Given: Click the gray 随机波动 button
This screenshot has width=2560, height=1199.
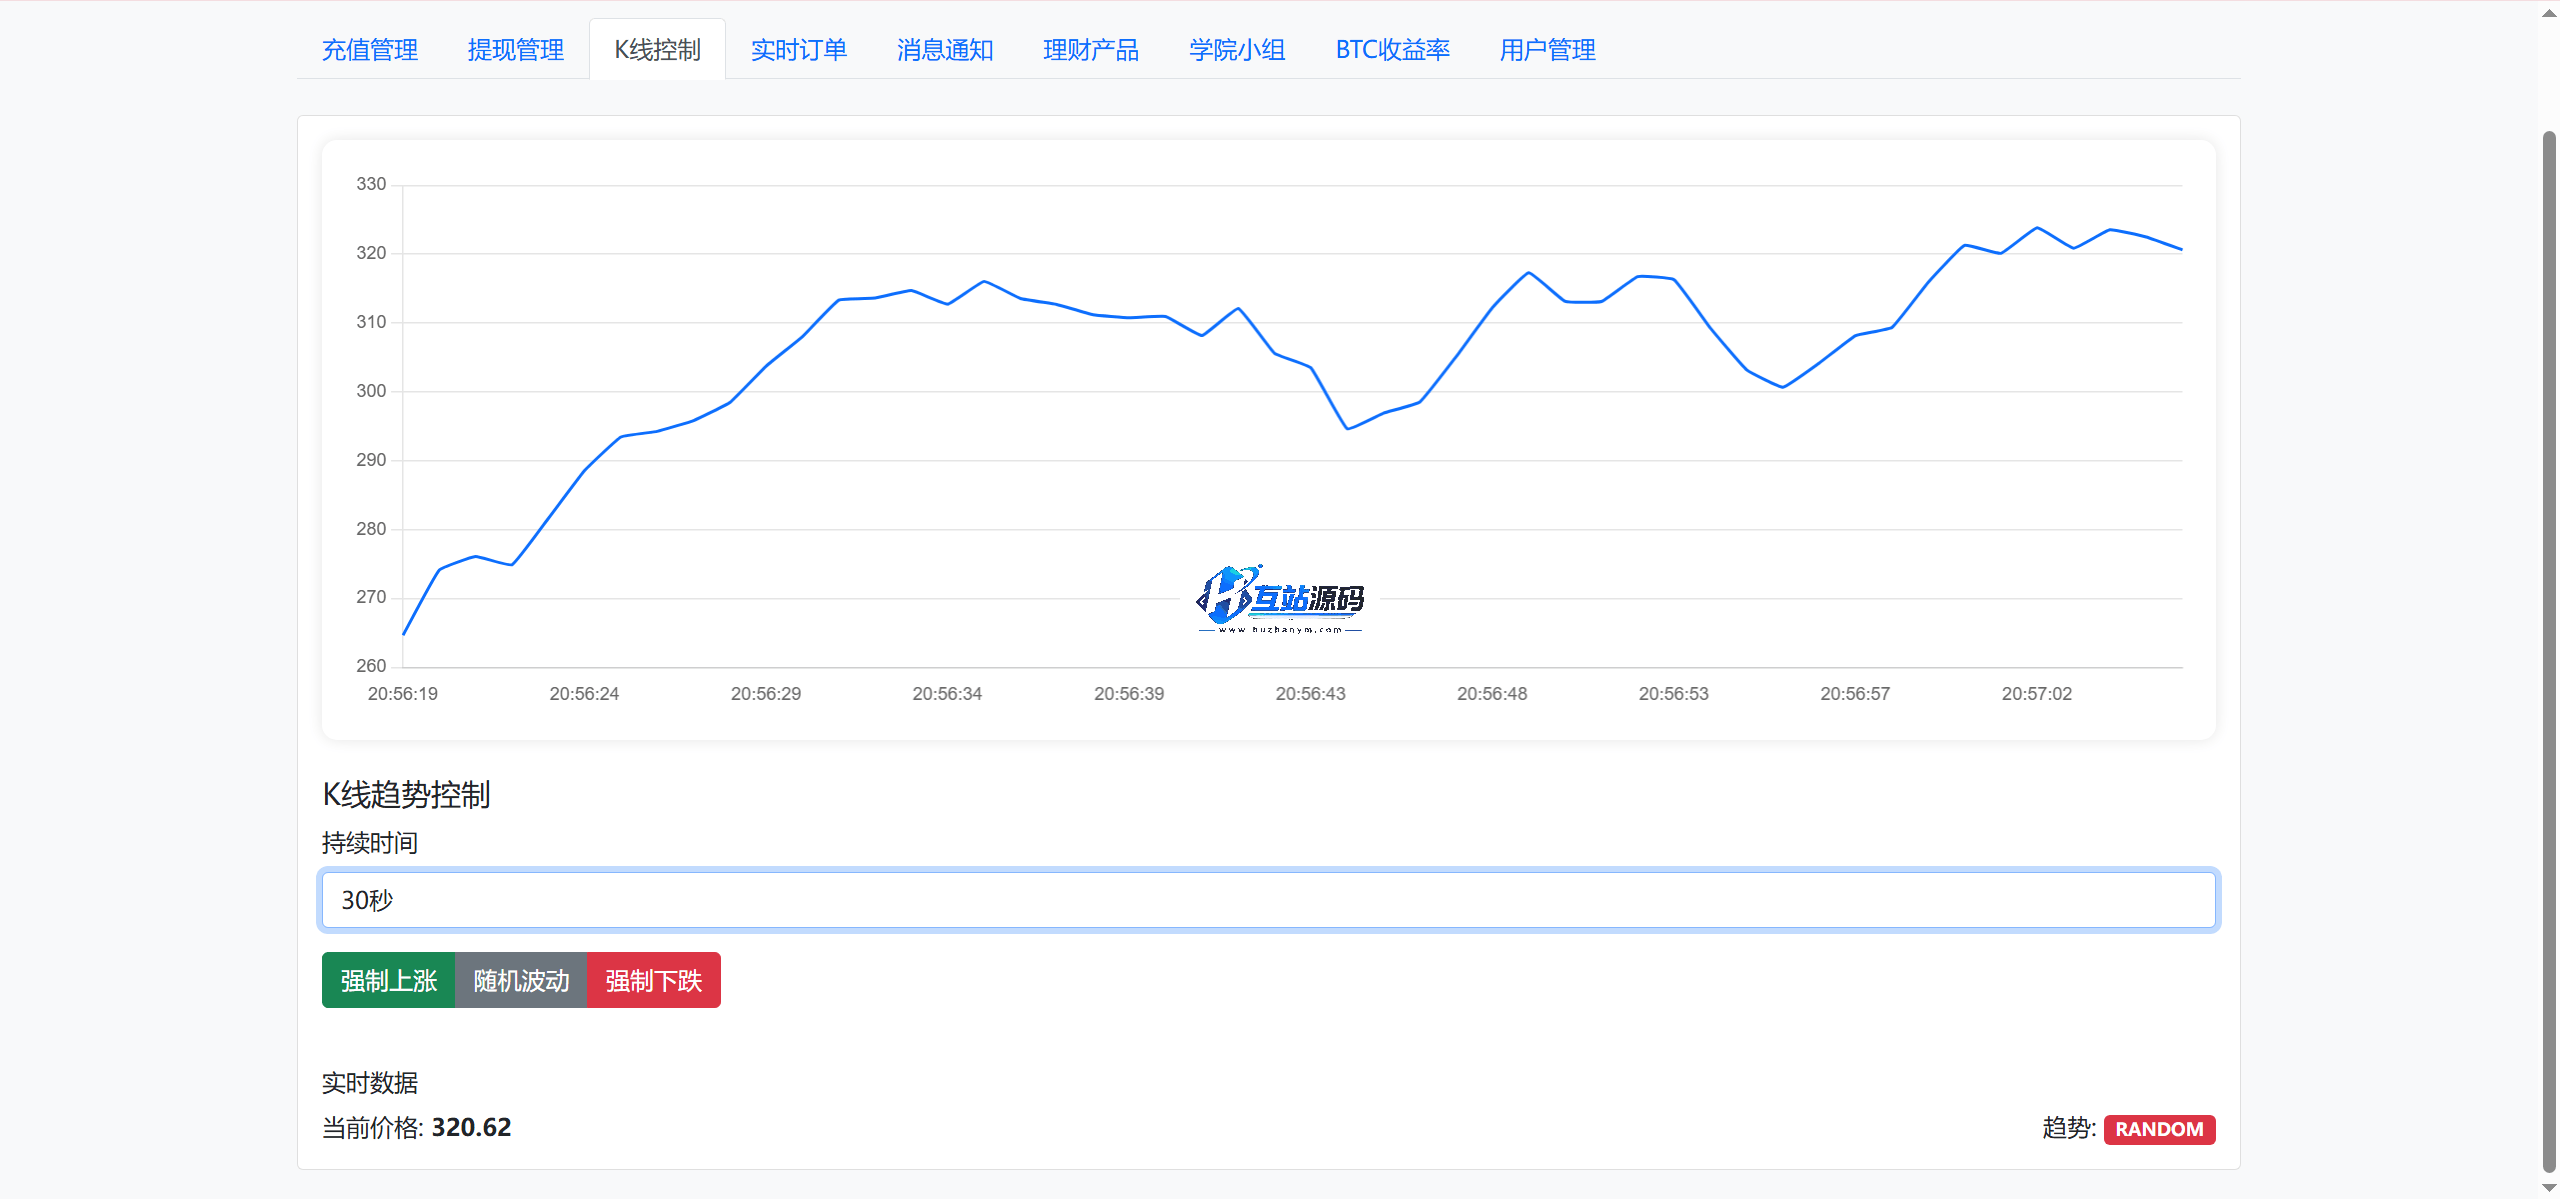Looking at the screenshot, I should coord(521,980).
